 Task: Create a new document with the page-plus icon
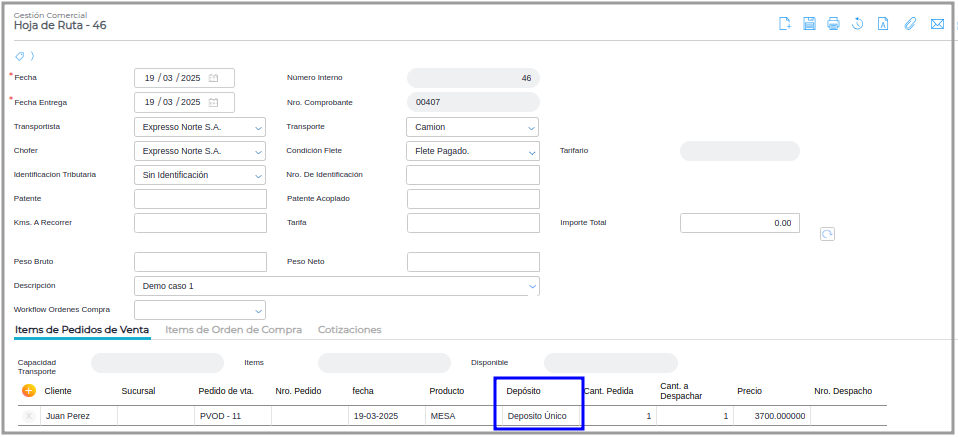click(785, 24)
